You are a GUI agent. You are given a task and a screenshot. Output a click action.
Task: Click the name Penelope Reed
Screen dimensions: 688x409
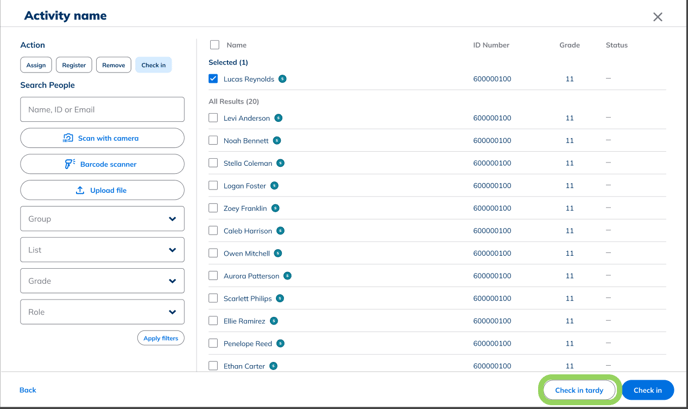248,344
